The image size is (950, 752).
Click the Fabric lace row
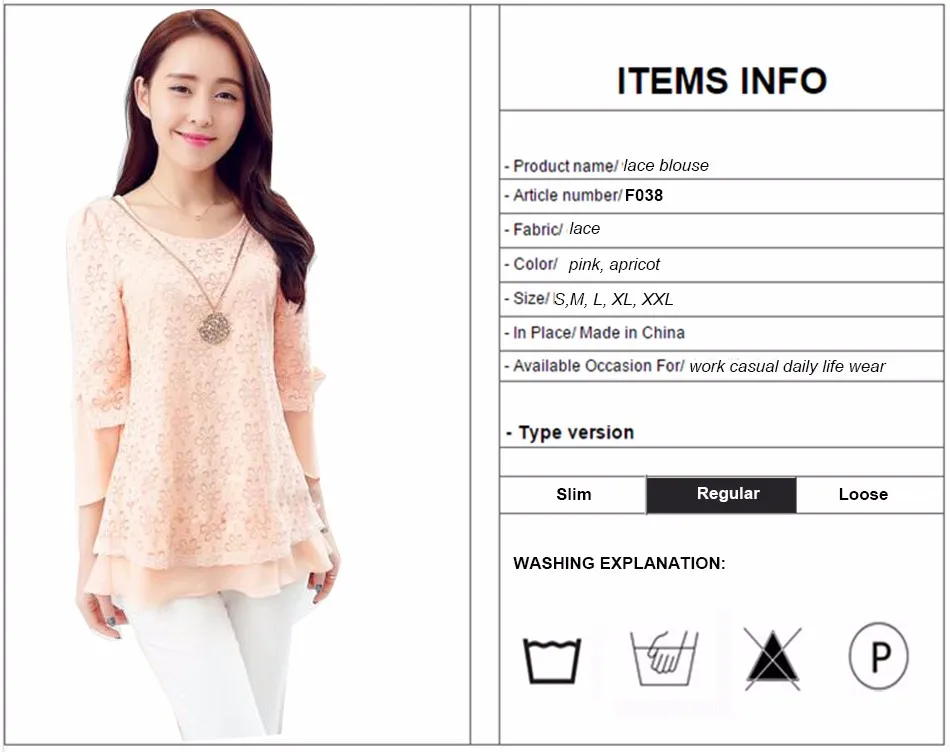[x=722, y=230]
